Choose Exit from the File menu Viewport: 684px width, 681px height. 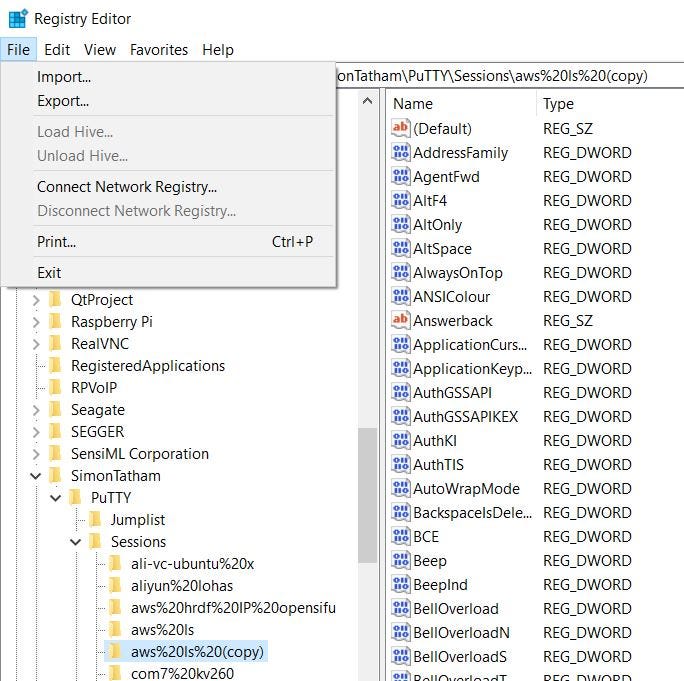(x=169, y=273)
